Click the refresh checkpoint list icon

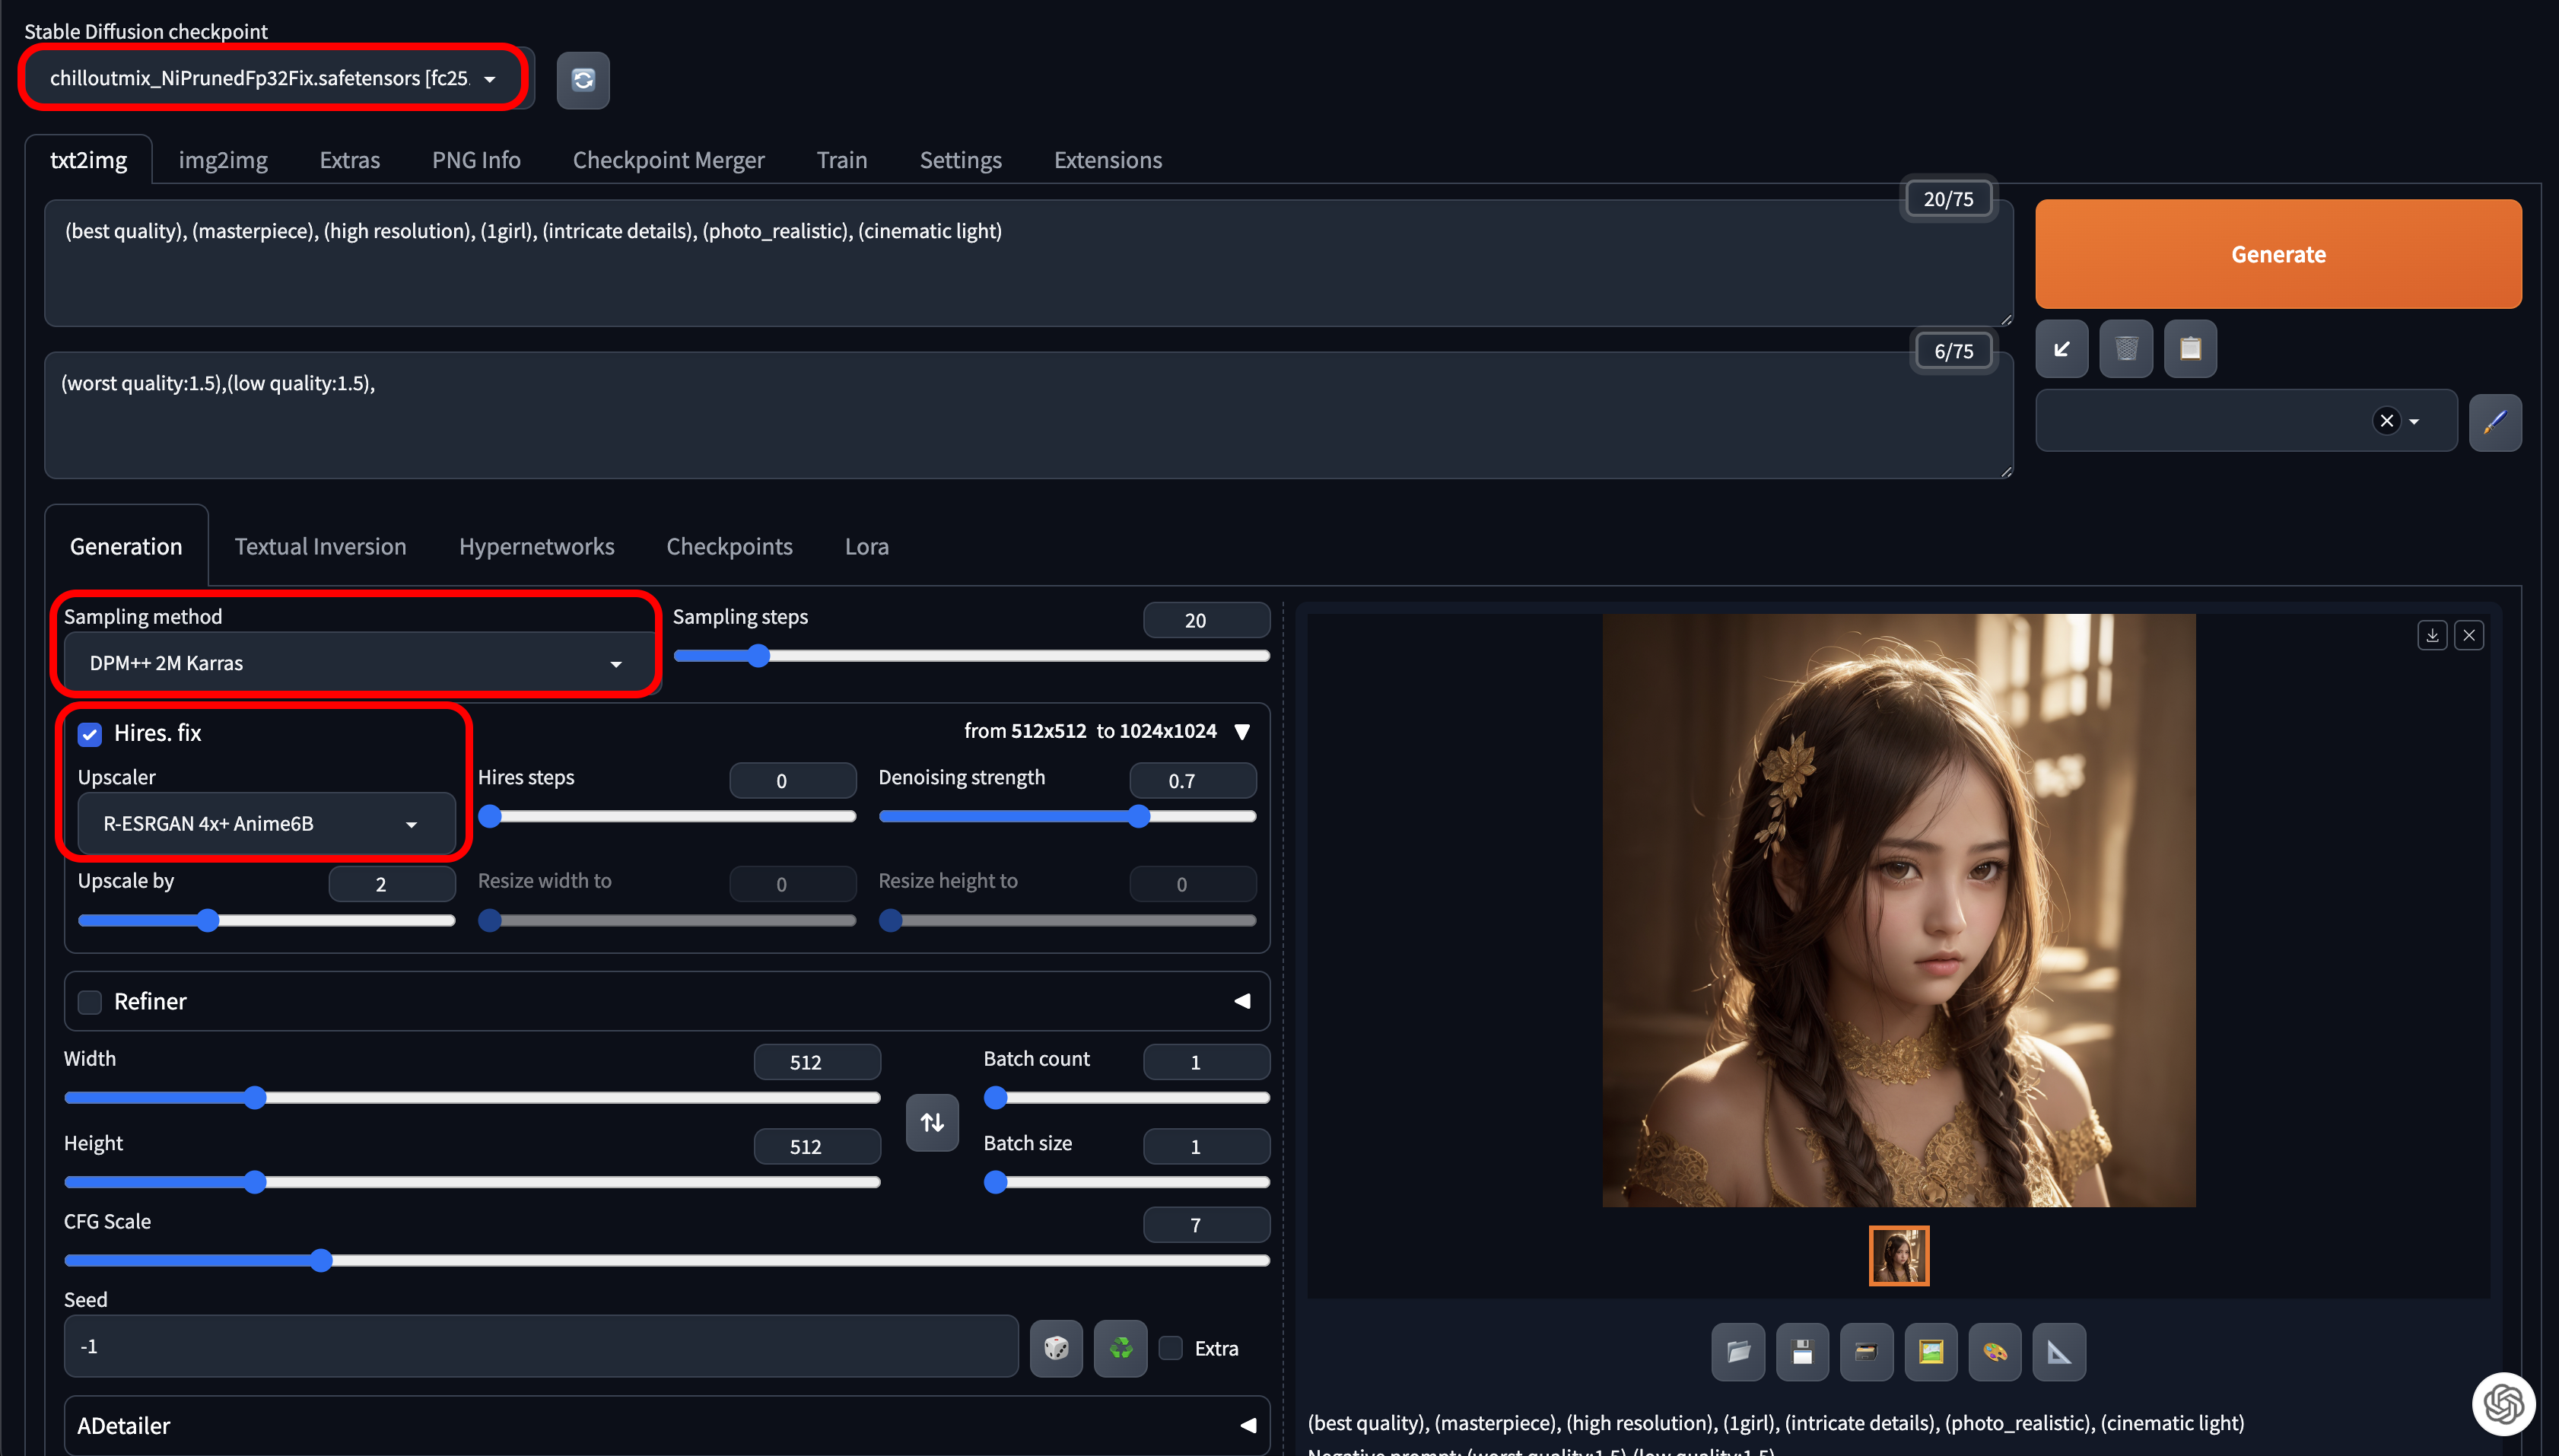583,80
